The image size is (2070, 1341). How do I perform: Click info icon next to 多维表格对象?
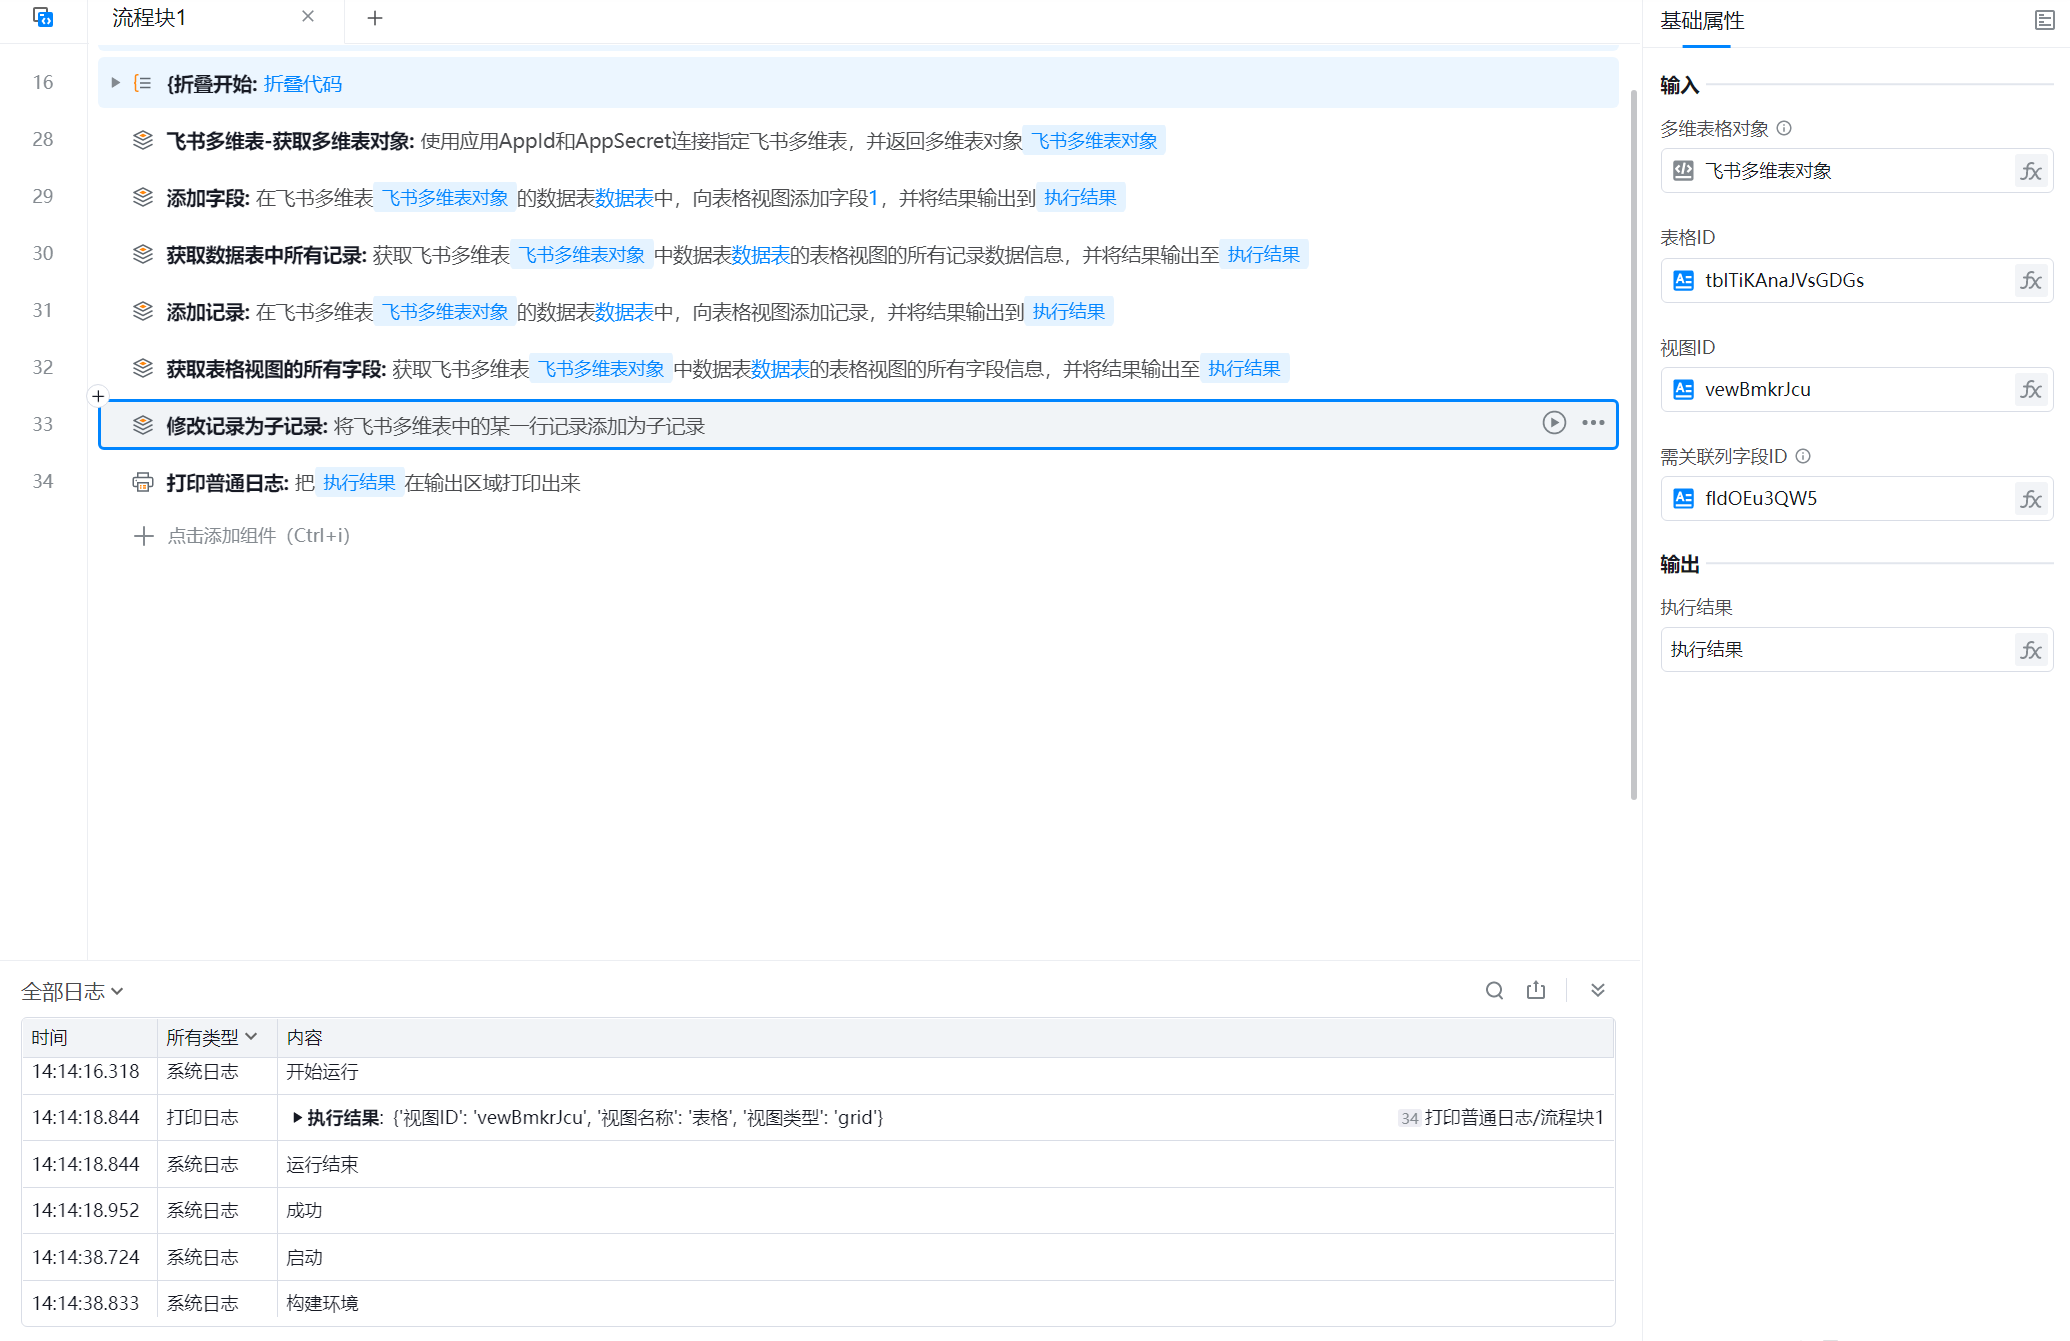[1784, 128]
